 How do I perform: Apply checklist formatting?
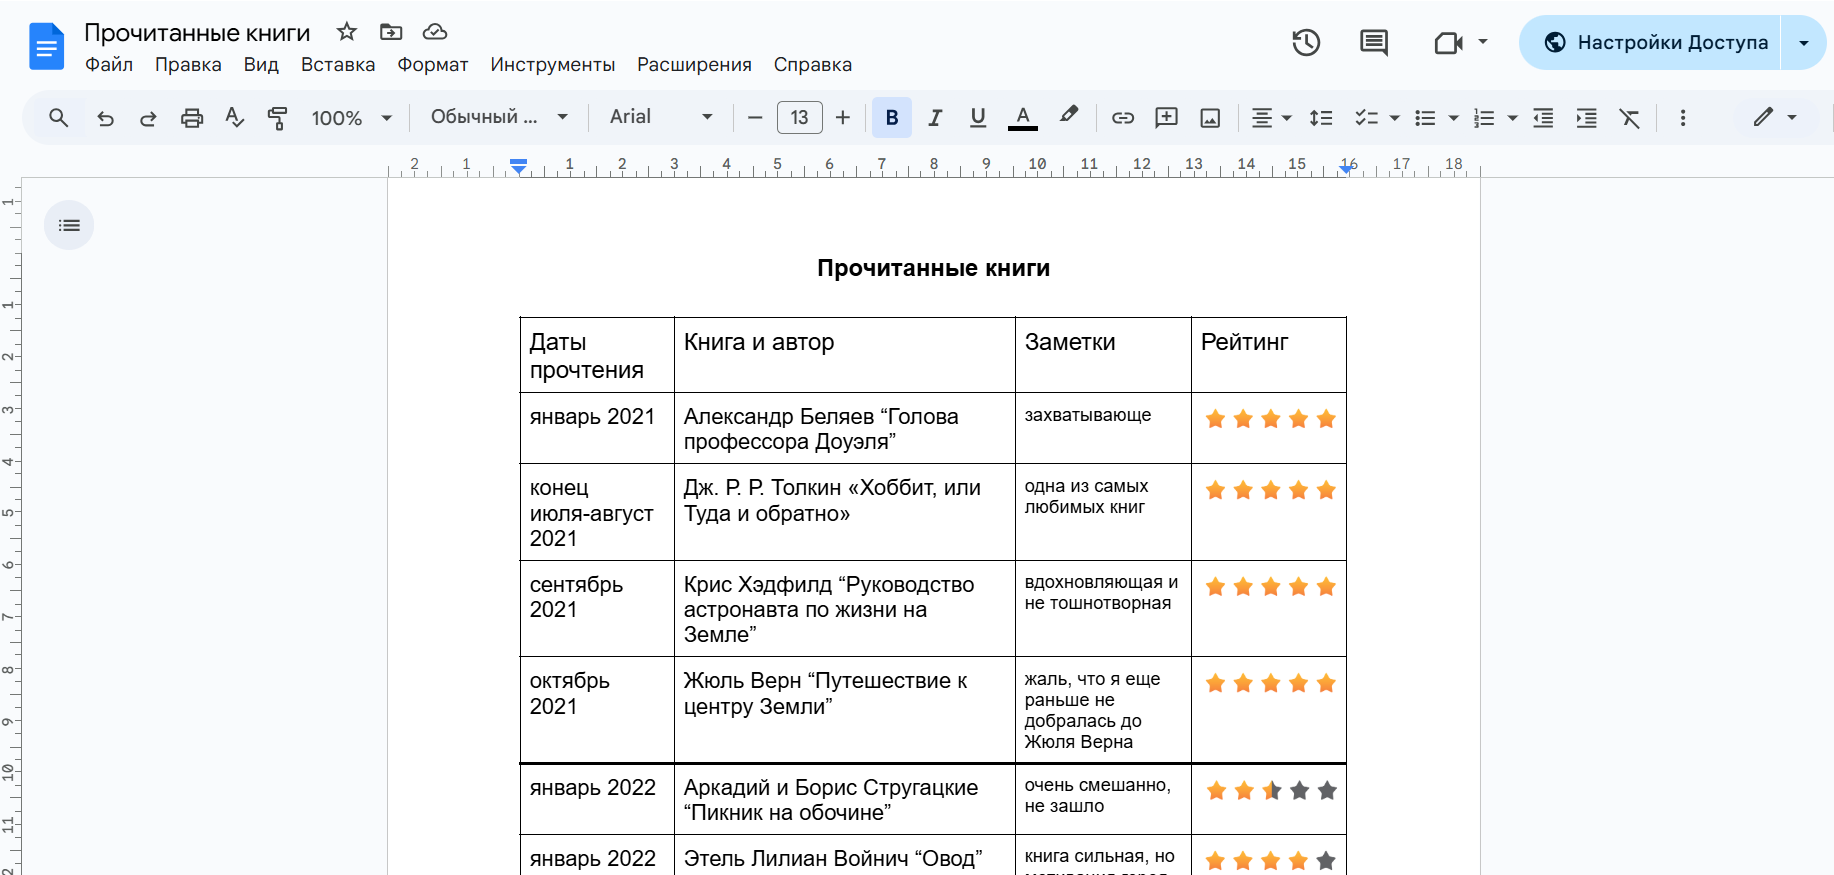(x=1366, y=118)
